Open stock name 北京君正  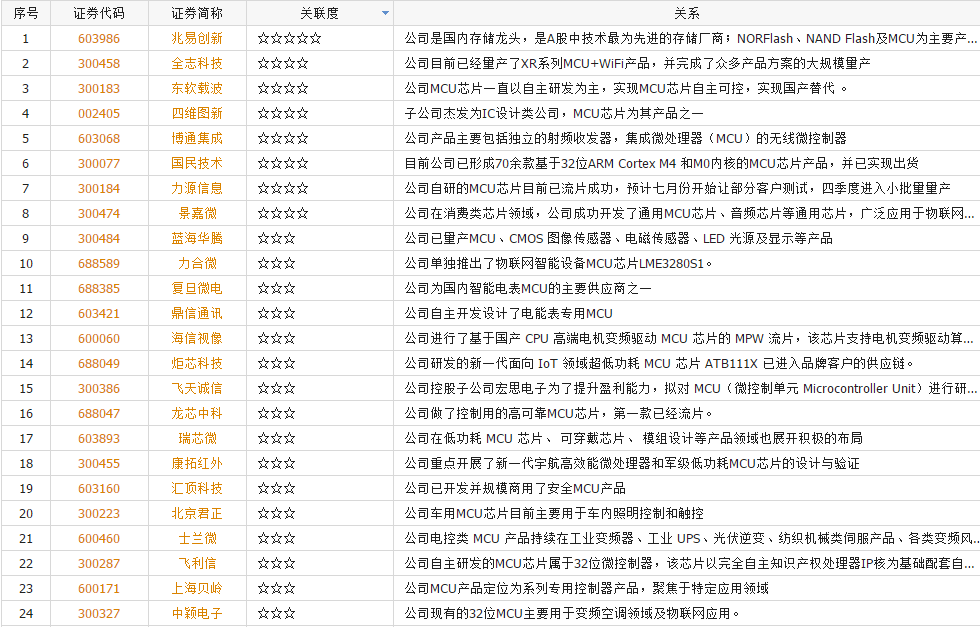click(197, 513)
